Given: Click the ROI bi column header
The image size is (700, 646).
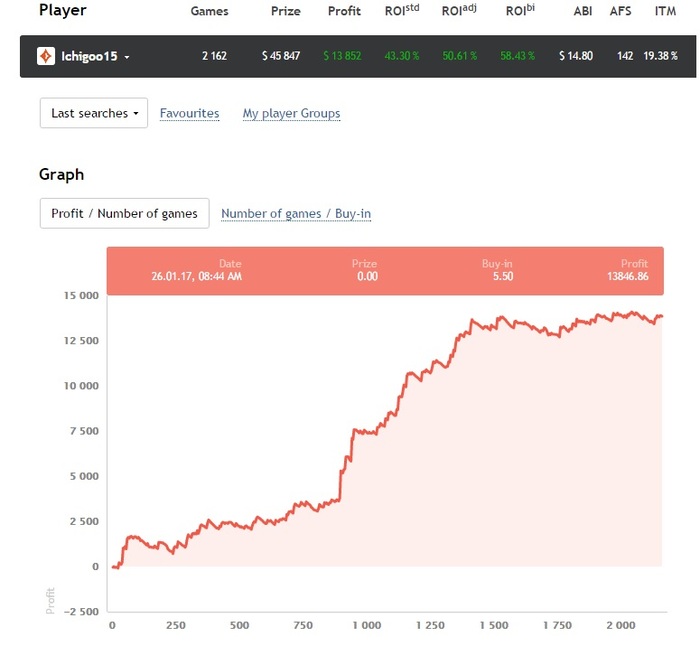Looking at the screenshot, I should point(520,10).
